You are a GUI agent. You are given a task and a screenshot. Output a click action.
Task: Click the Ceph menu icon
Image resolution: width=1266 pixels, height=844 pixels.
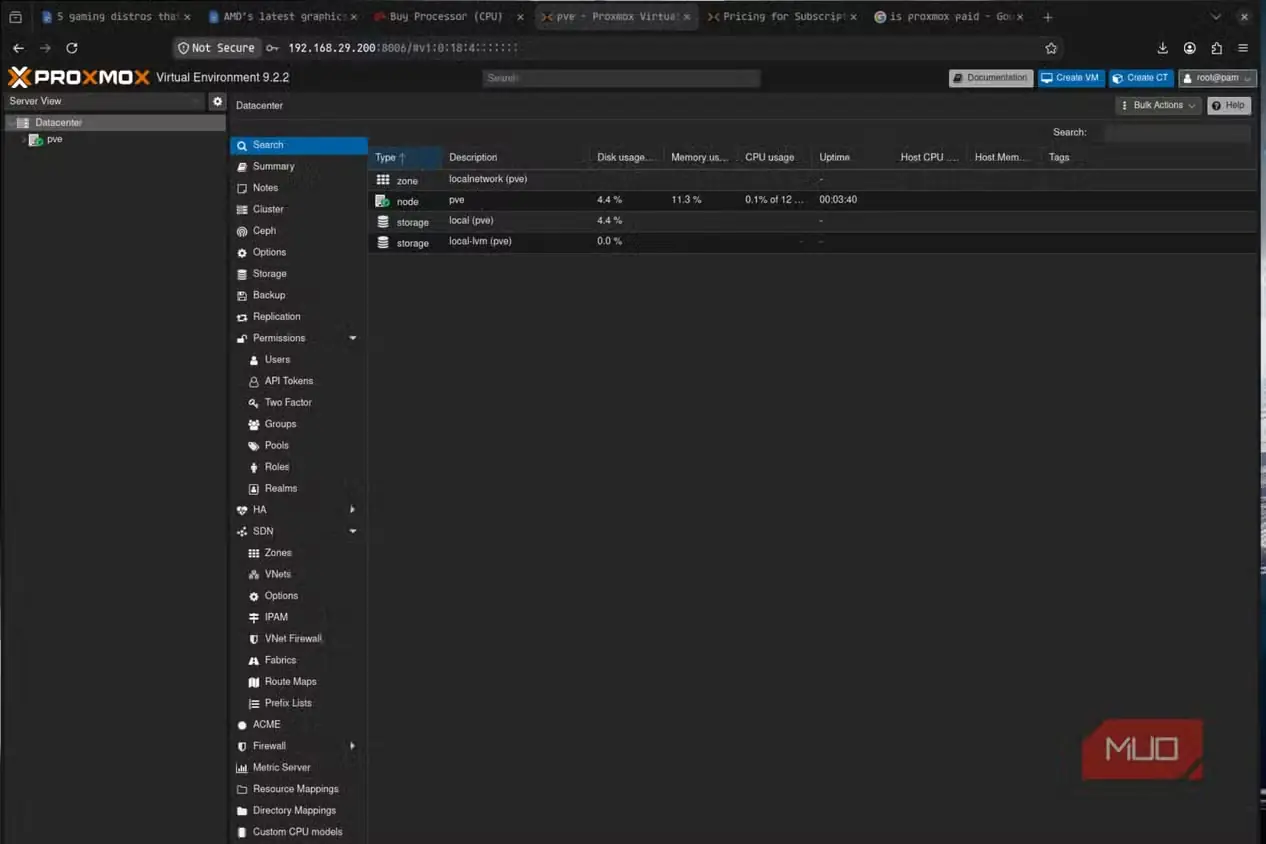(242, 231)
